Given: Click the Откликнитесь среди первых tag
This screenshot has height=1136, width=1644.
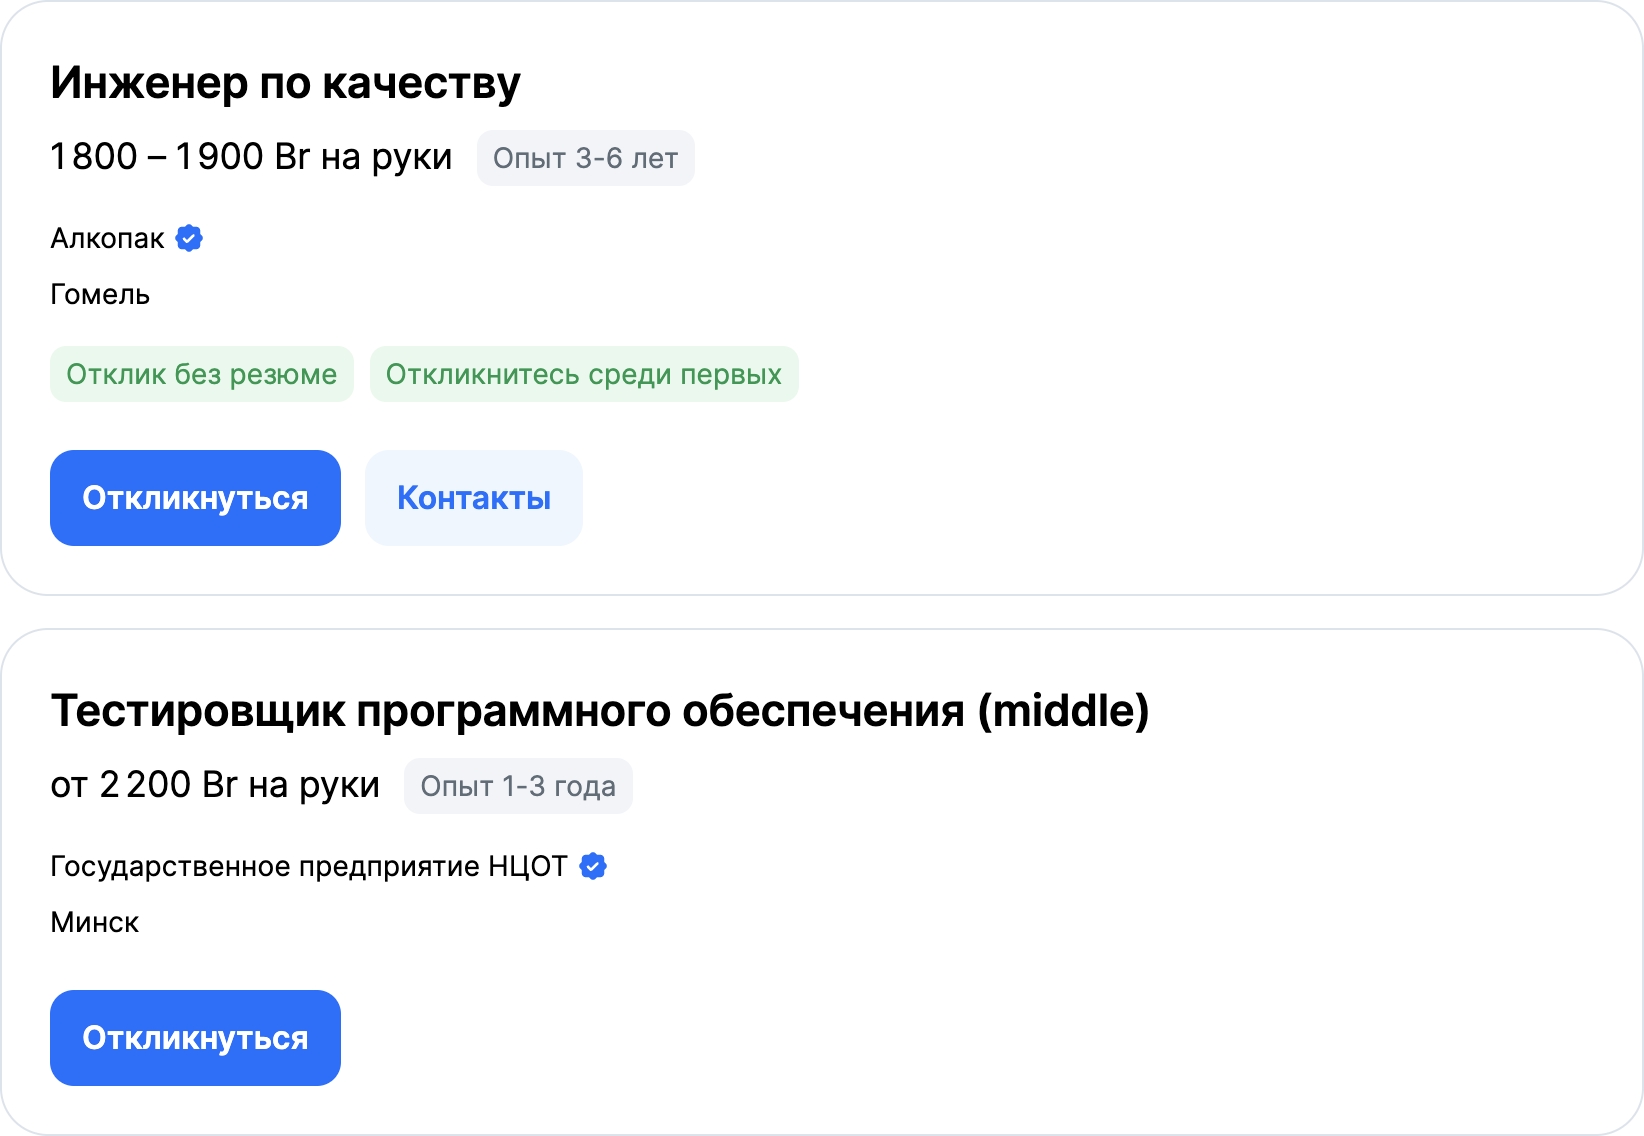Looking at the screenshot, I should 583,374.
